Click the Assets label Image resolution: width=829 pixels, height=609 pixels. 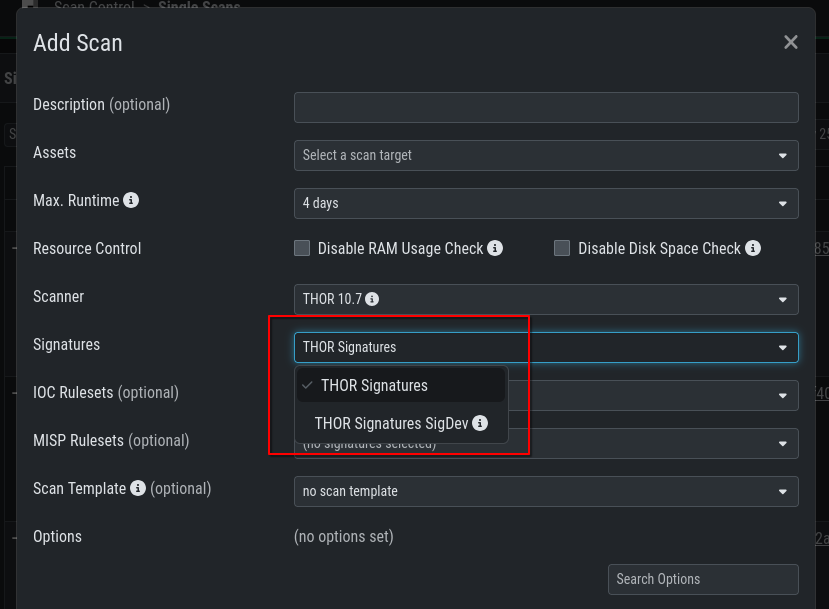tap(54, 153)
